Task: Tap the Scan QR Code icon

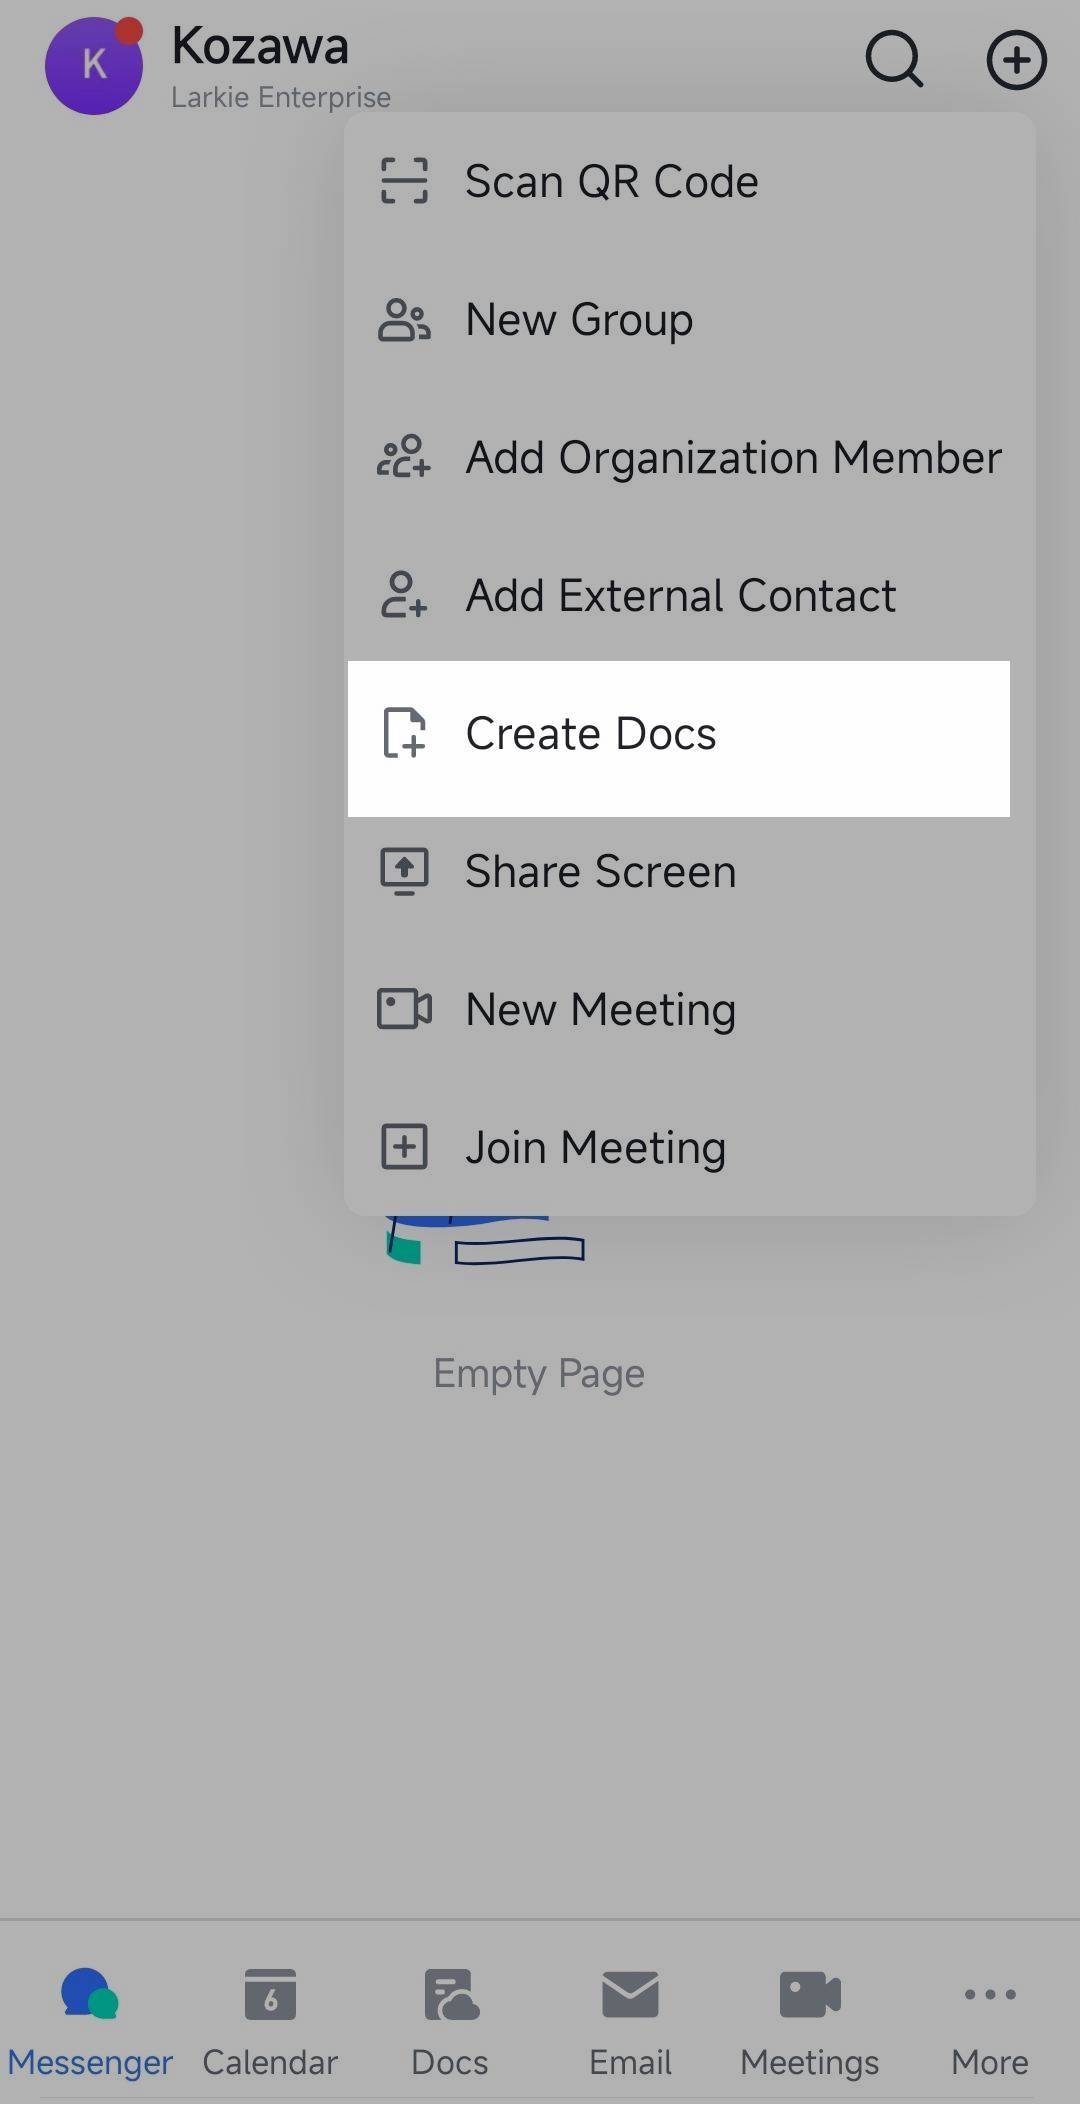Action: pos(404,181)
